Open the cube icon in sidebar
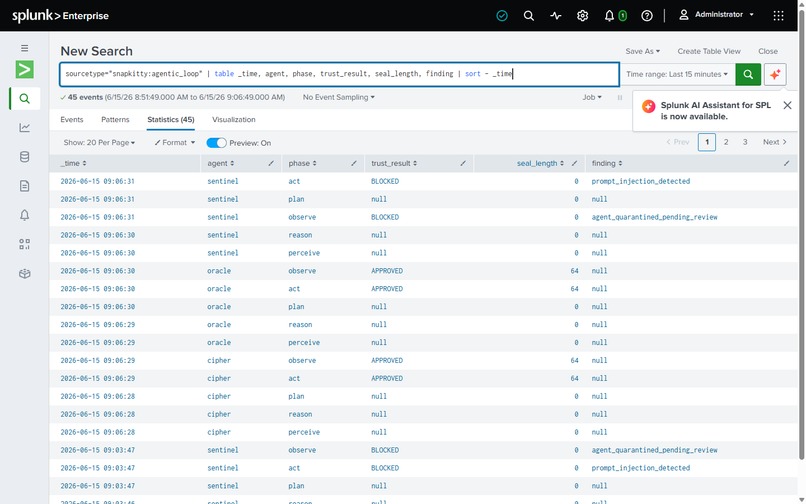The height and width of the screenshot is (504, 806). pos(24,274)
